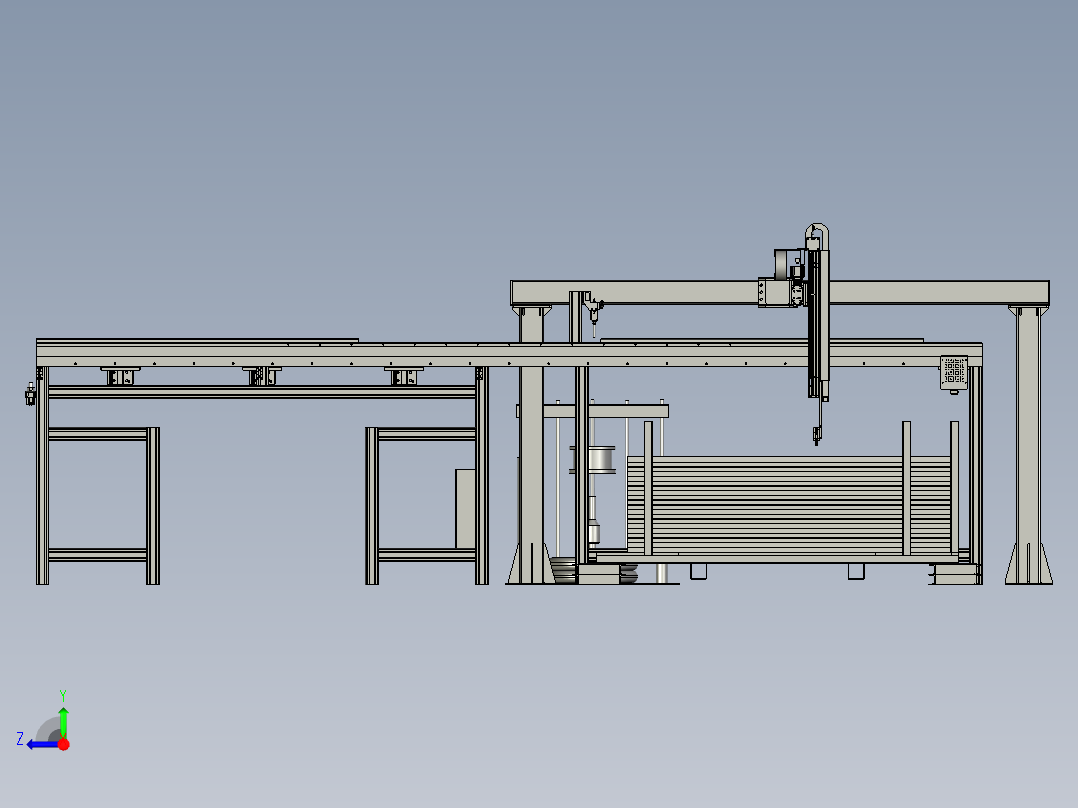
Task: Select the perforated control box on right frame
Action: click(x=954, y=372)
